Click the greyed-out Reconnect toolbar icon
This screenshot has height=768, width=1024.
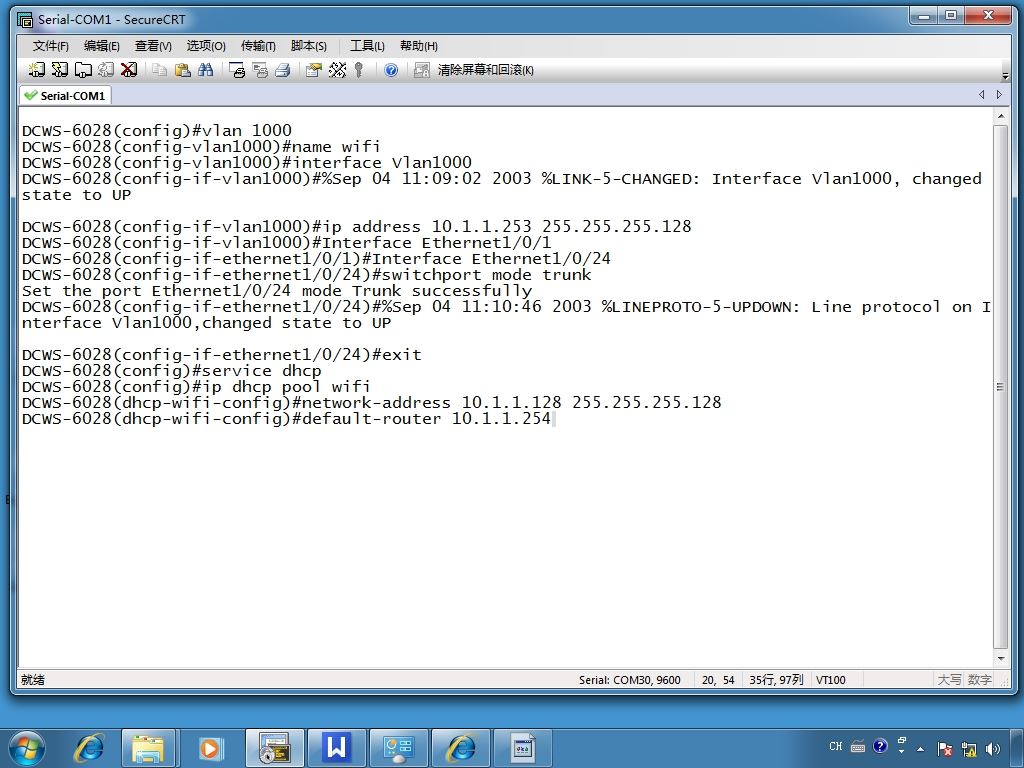tap(106, 70)
